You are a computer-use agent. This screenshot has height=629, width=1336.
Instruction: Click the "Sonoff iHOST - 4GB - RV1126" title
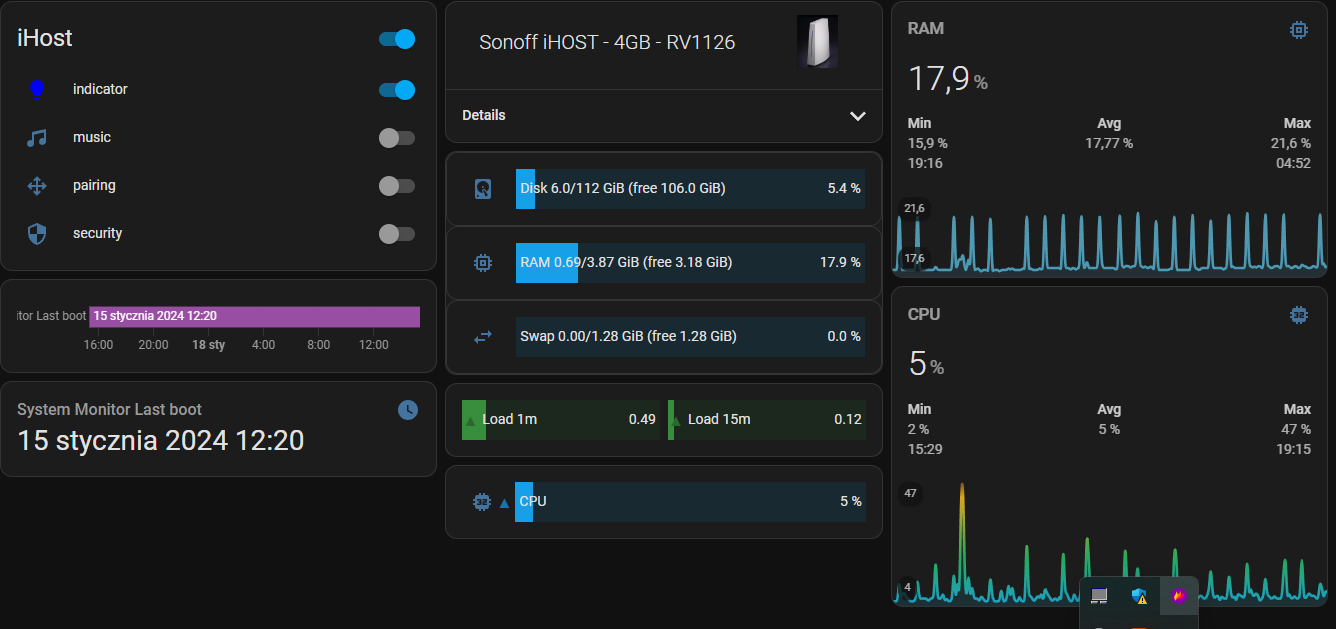pos(607,42)
